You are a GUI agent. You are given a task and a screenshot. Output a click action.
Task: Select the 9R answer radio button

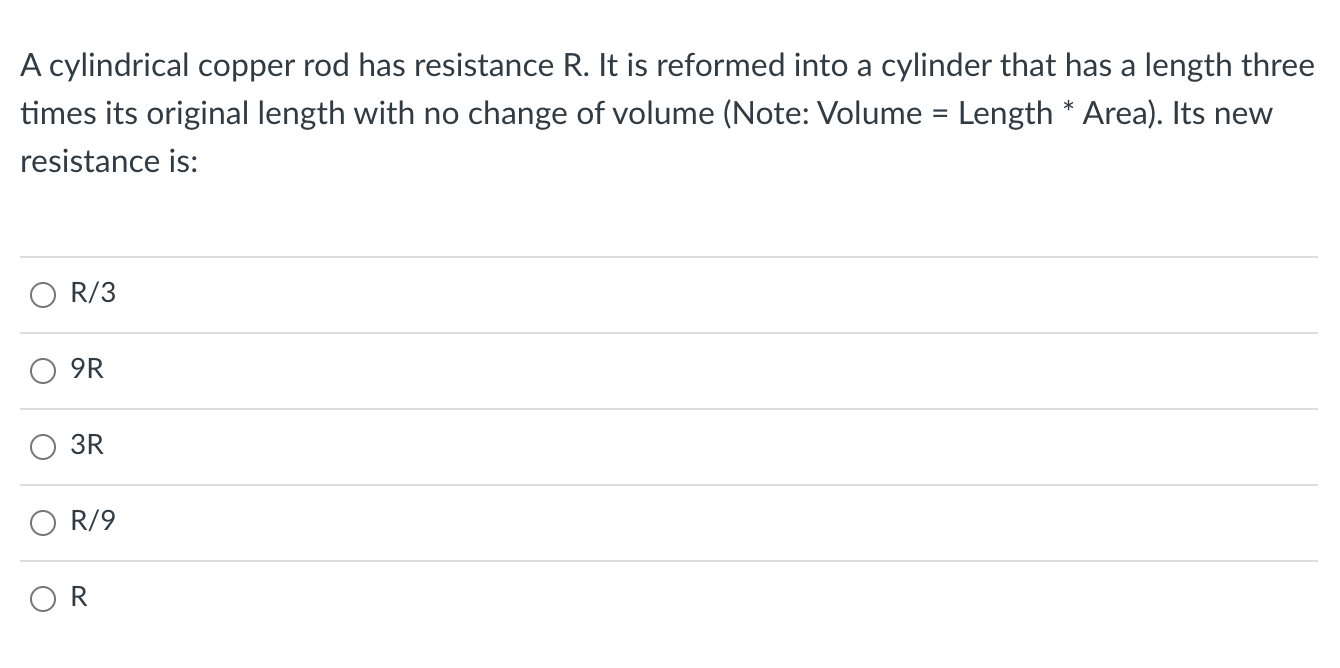(42, 370)
